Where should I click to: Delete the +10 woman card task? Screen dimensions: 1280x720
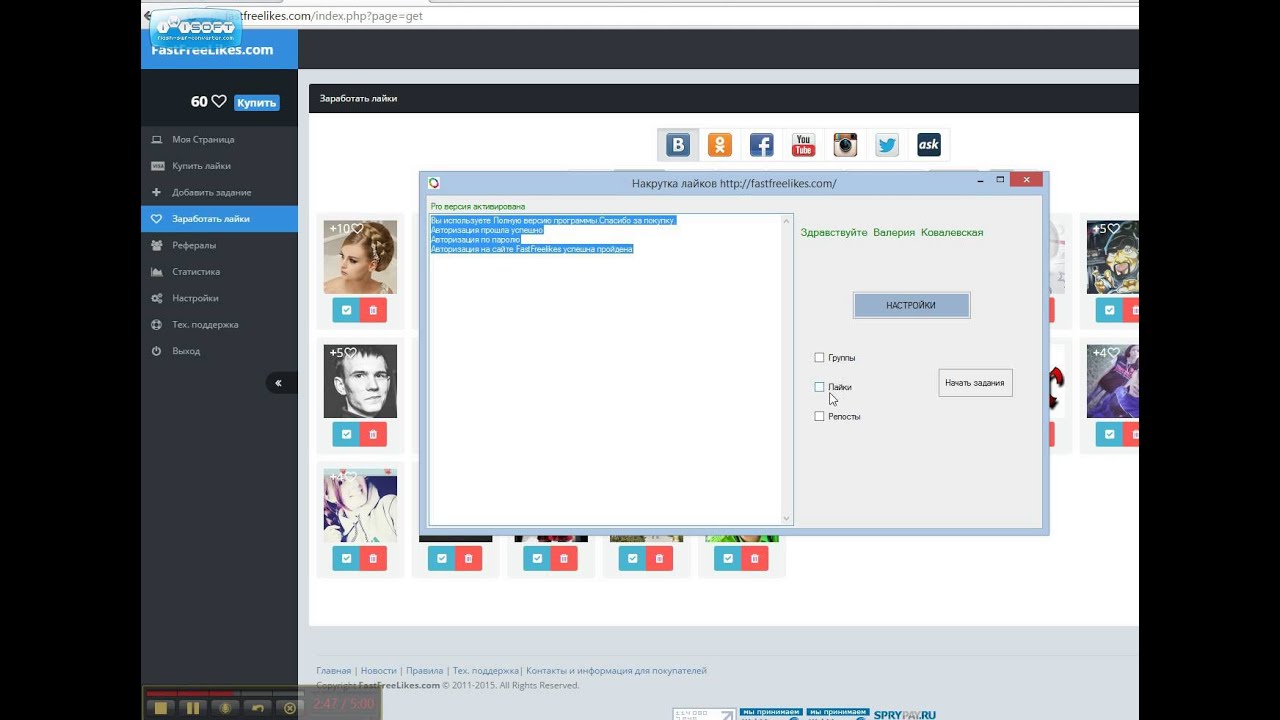point(373,310)
